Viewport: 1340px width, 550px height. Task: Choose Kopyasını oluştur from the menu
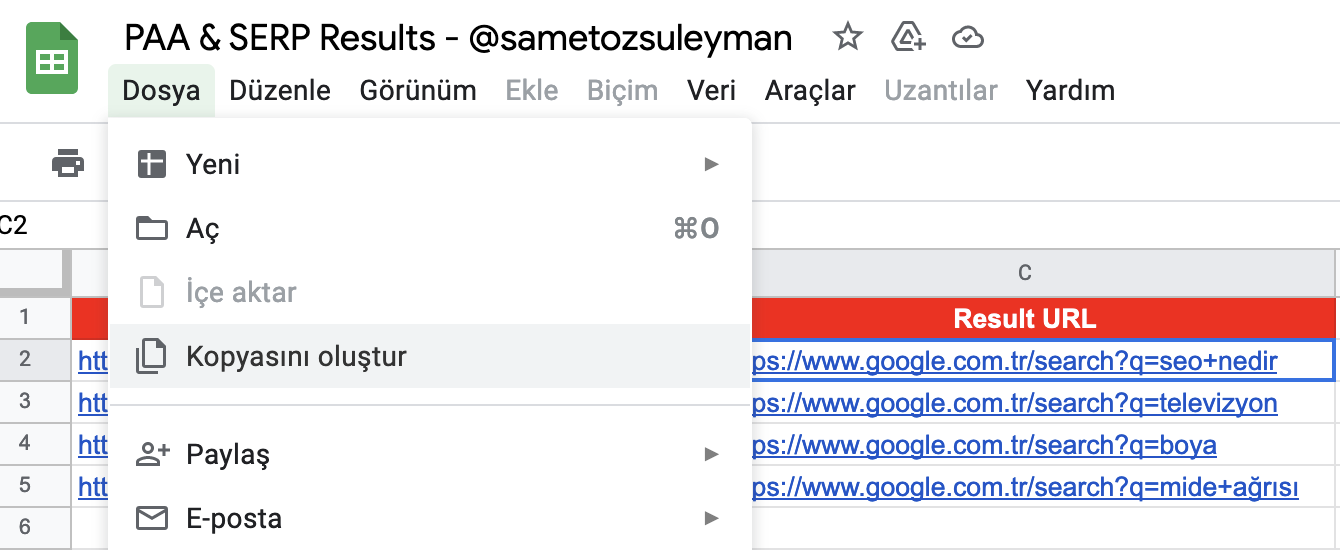coord(429,356)
